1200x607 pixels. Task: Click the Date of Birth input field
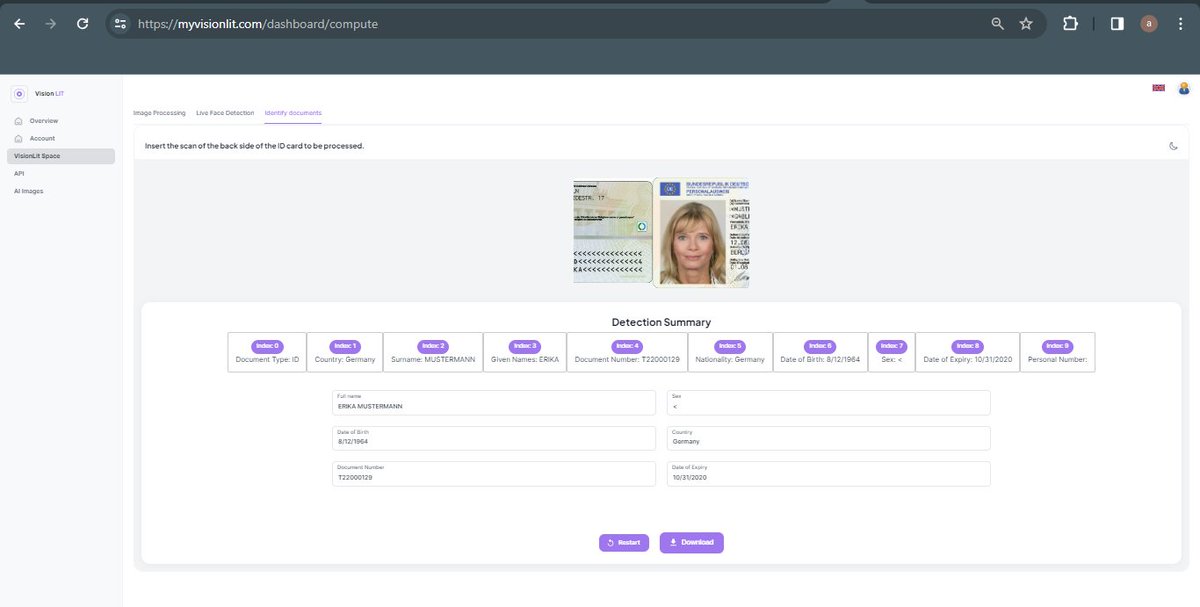(x=495, y=438)
